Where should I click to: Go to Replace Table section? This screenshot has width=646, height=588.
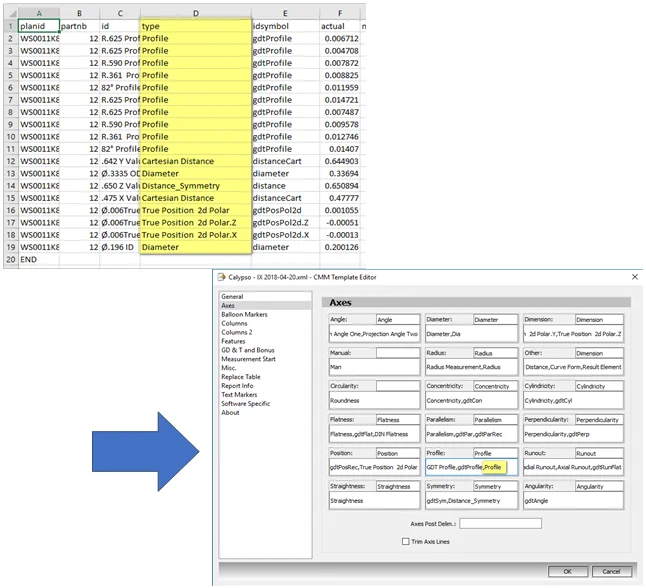pos(241,377)
